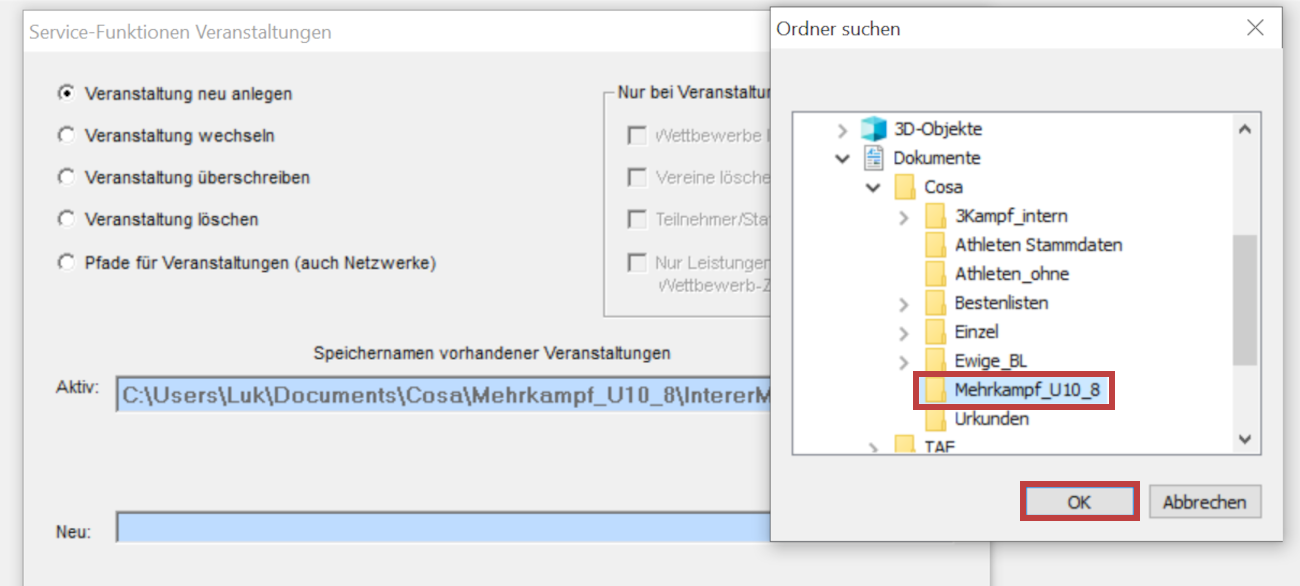Select 'Mehrkampf_U10_8' folder label
Viewport: 1300px width, 586px height.
click(x=1028, y=390)
